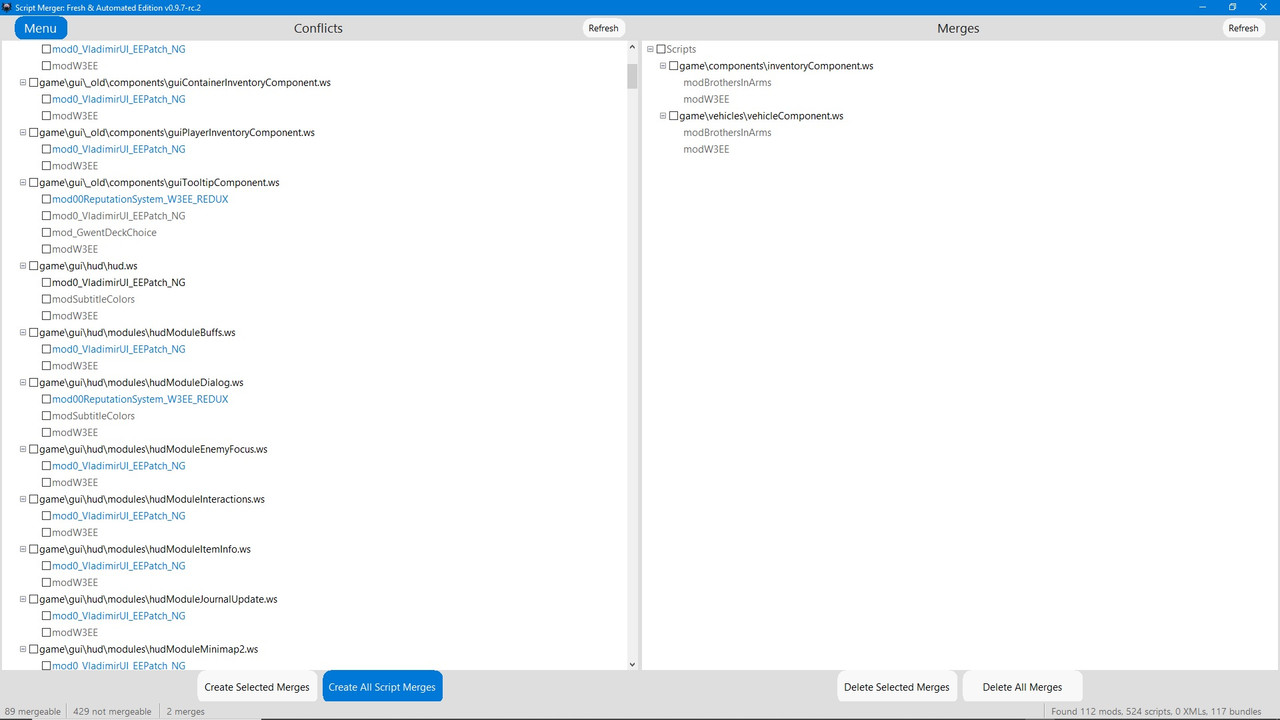Click scroll down arrow in Conflicts list

[632, 664]
